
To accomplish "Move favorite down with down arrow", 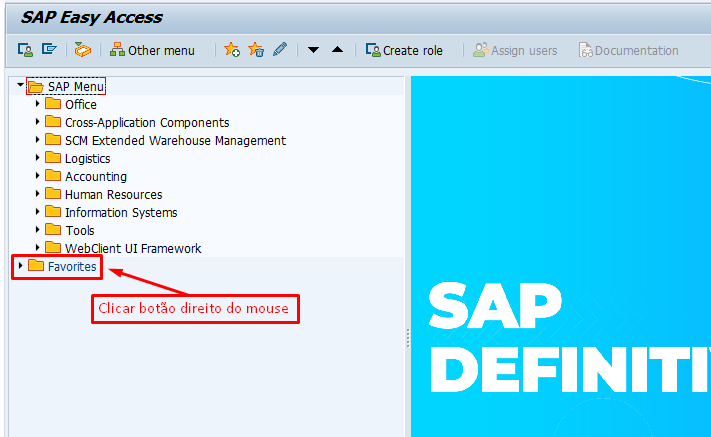I will (x=313, y=50).
